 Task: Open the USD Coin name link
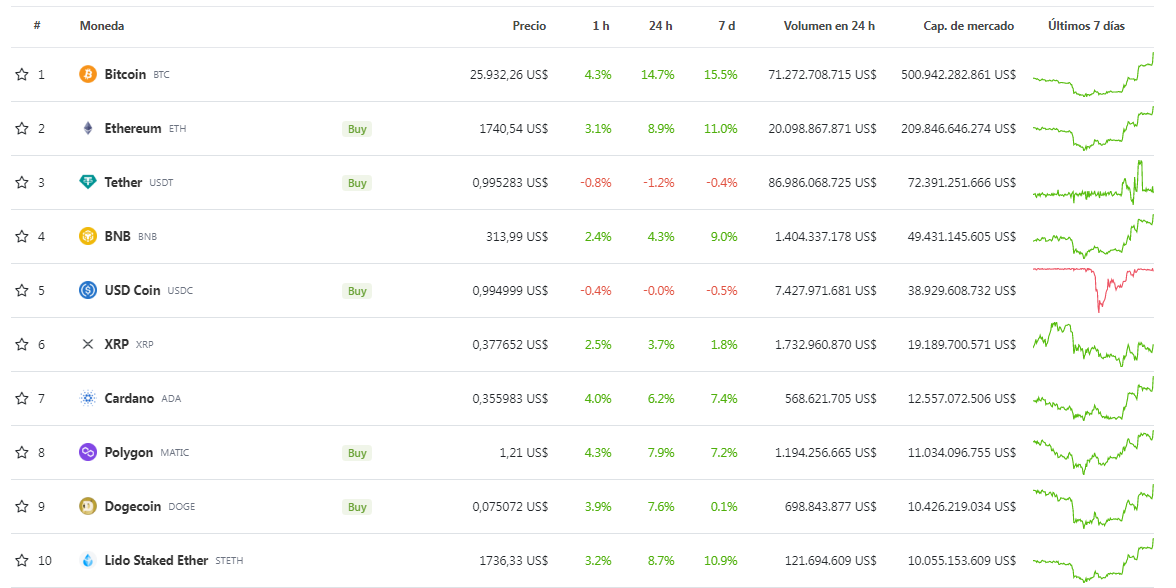pyautogui.click(x=132, y=290)
